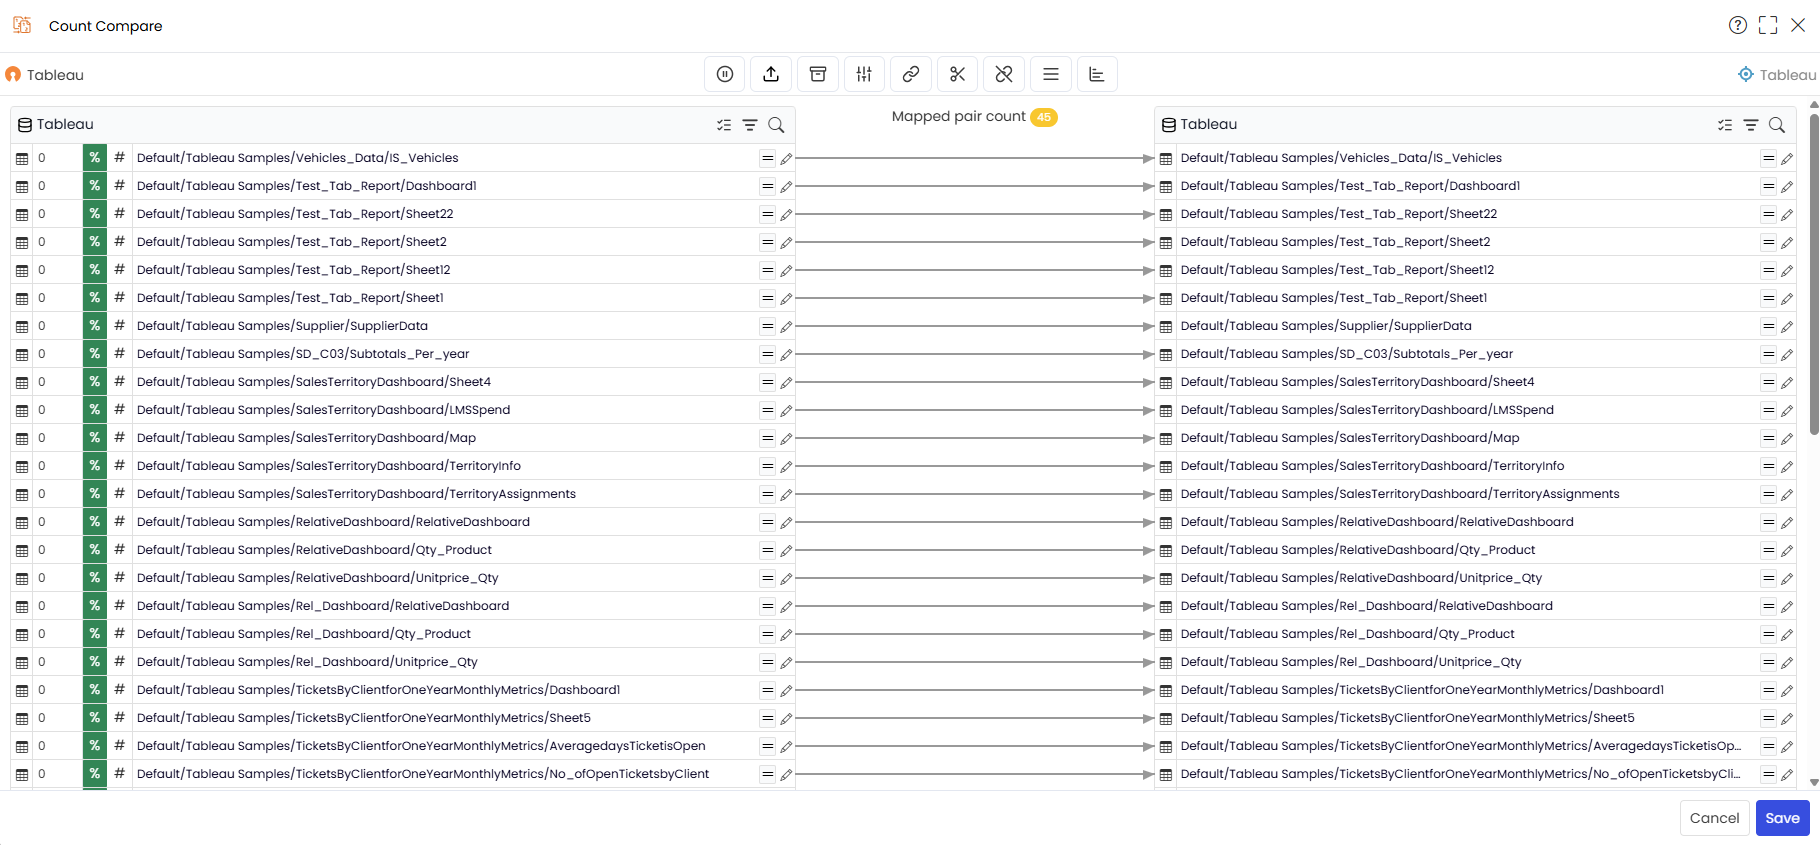This screenshot has width=1820, height=845.
Task: Click the count value 0 in left IS_Vehicles row
Action: click(42, 158)
